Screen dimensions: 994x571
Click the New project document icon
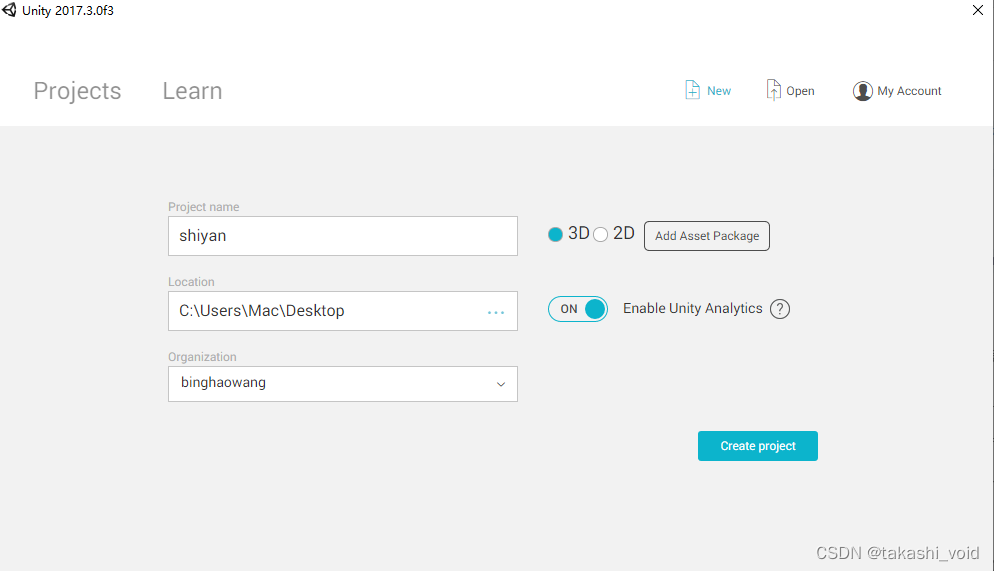(692, 90)
